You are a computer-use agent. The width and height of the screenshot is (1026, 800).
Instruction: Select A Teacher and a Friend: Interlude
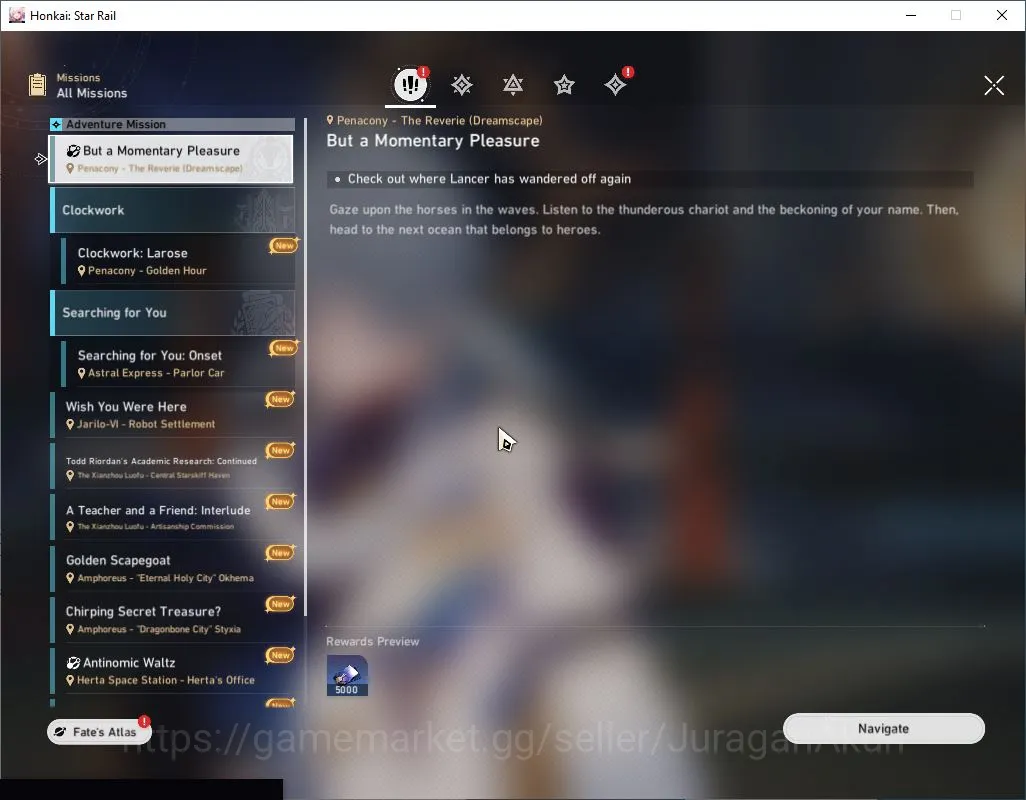[173, 517]
